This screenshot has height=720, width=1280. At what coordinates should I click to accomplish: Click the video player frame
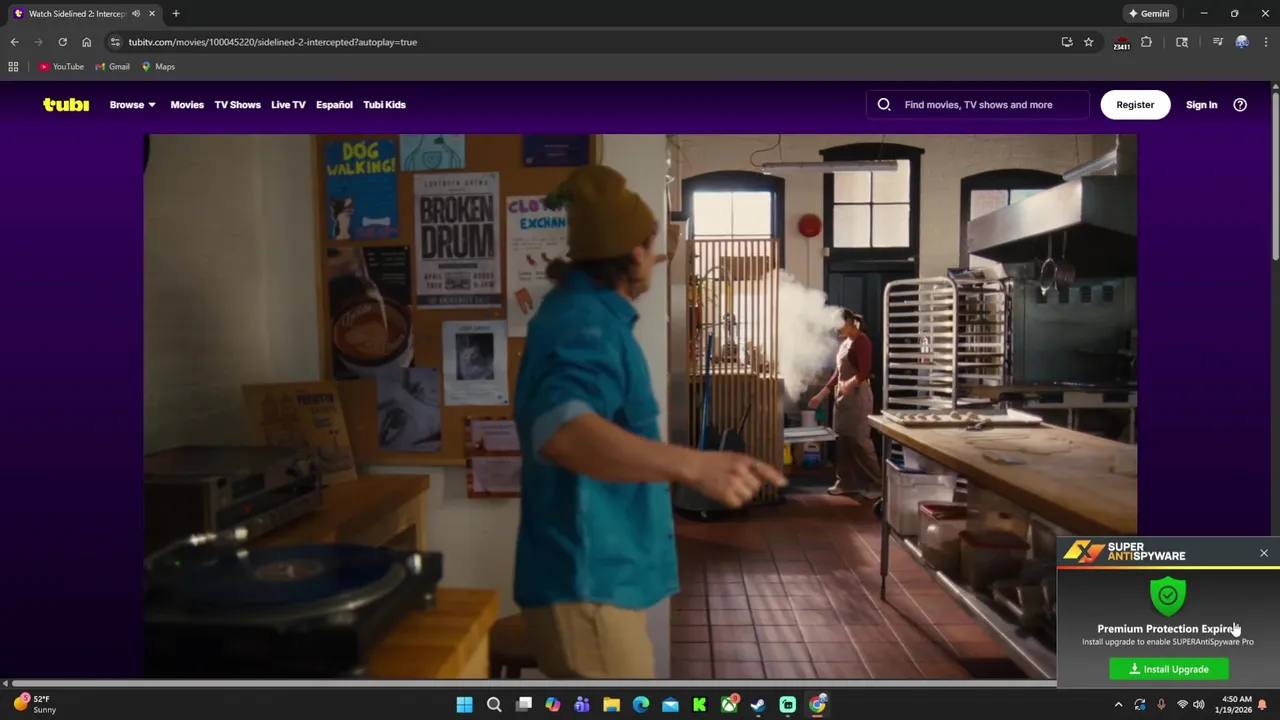pyautogui.click(x=640, y=406)
